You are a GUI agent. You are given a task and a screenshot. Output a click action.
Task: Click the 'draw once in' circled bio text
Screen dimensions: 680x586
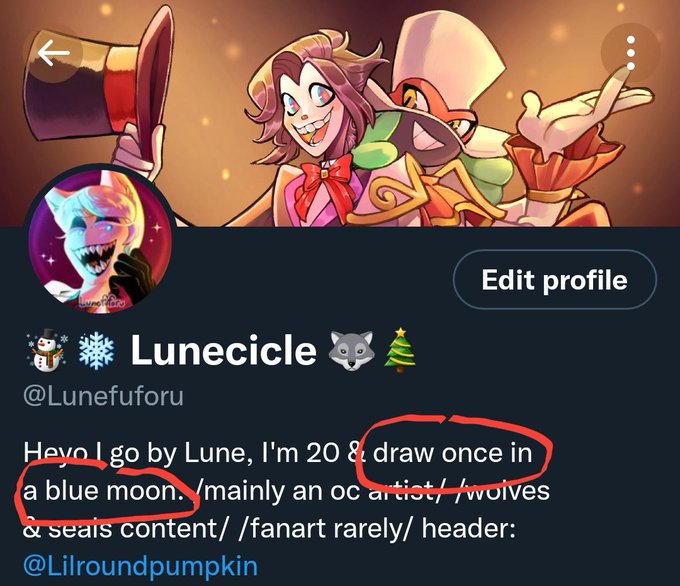pos(452,453)
